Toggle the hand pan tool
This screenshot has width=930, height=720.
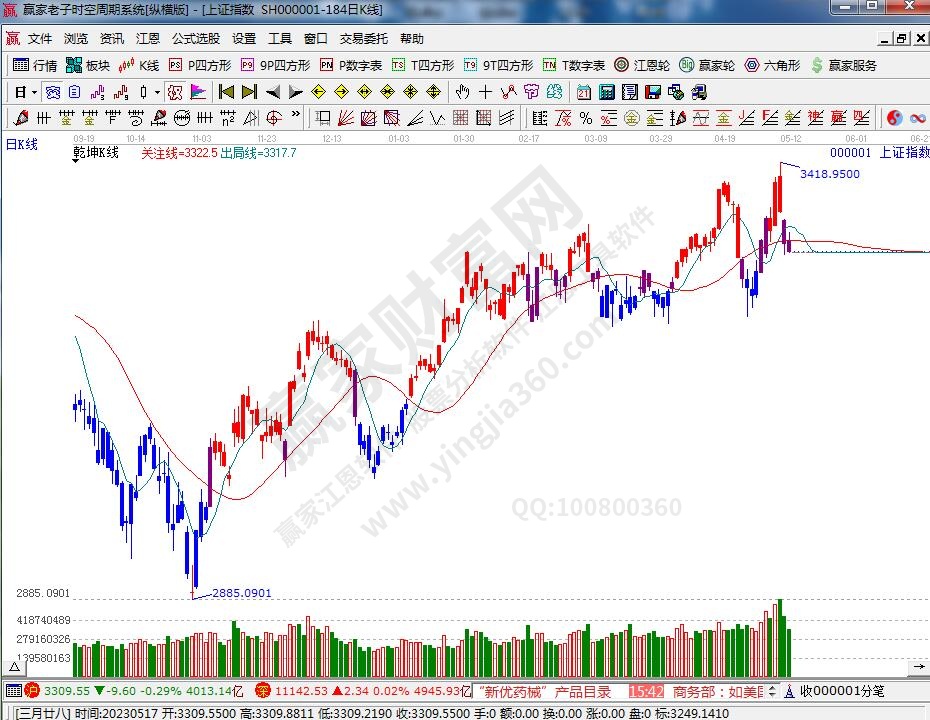point(462,92)
